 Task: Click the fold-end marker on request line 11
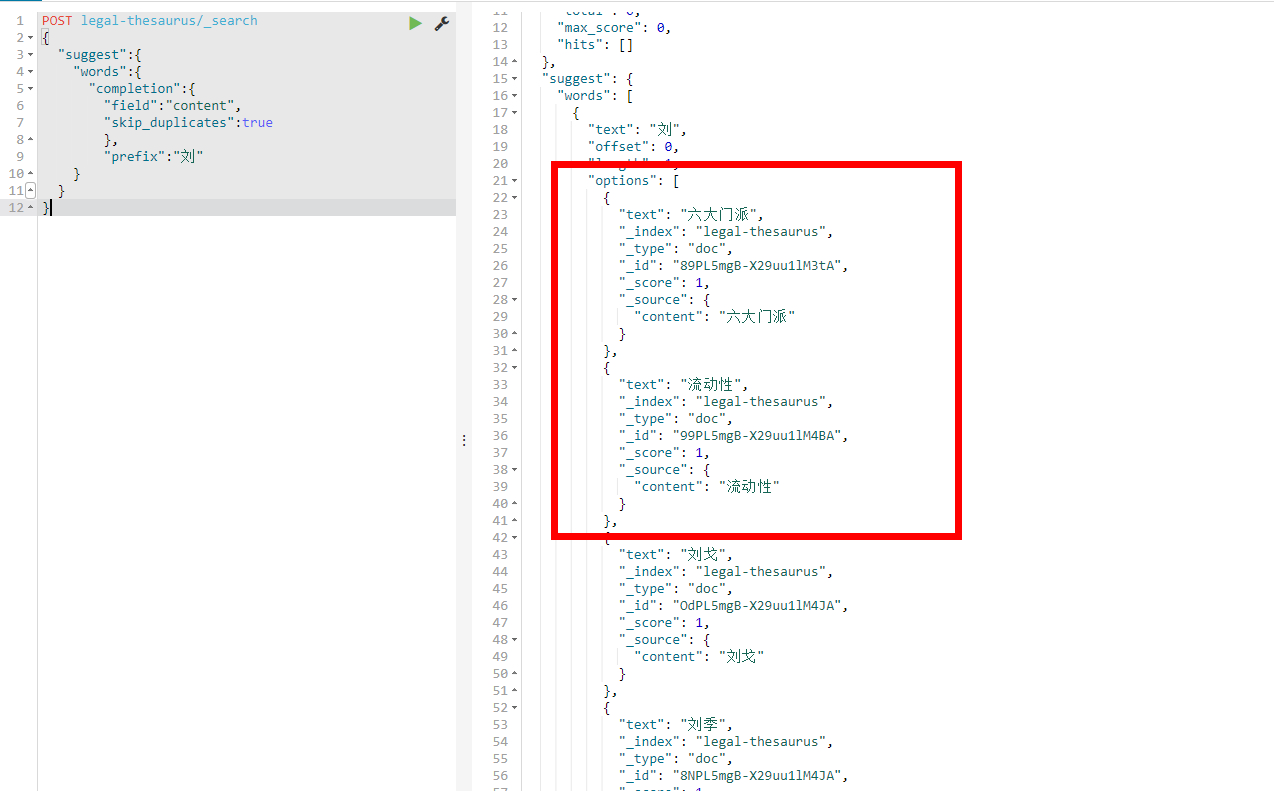tap(31, 190)
